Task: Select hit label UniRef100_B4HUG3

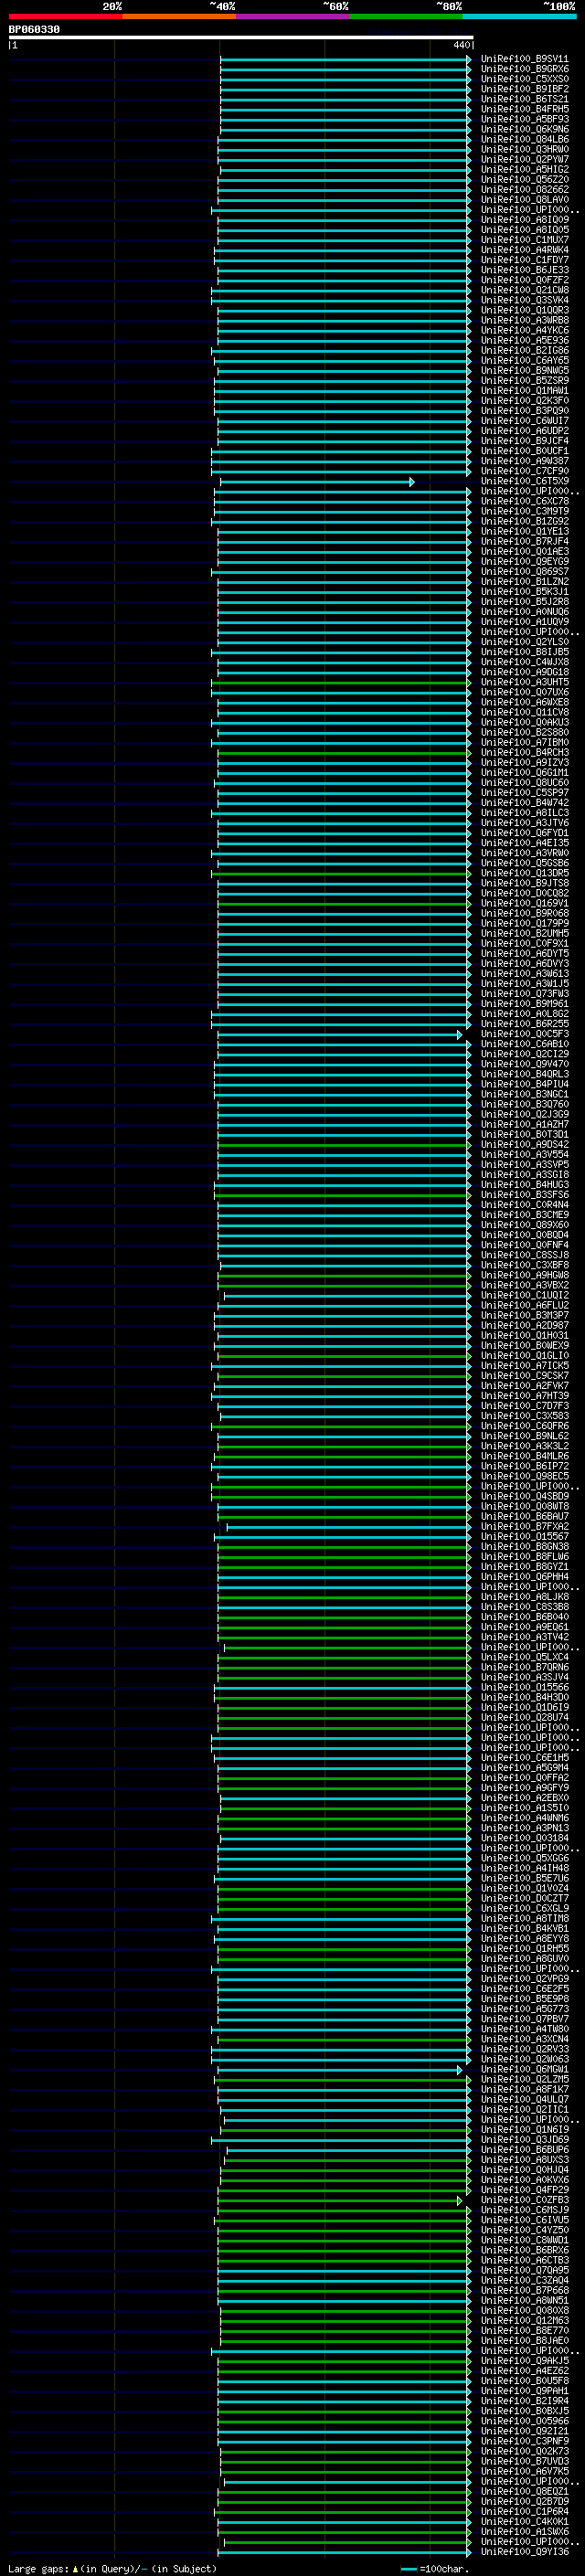Action: 525,1185
